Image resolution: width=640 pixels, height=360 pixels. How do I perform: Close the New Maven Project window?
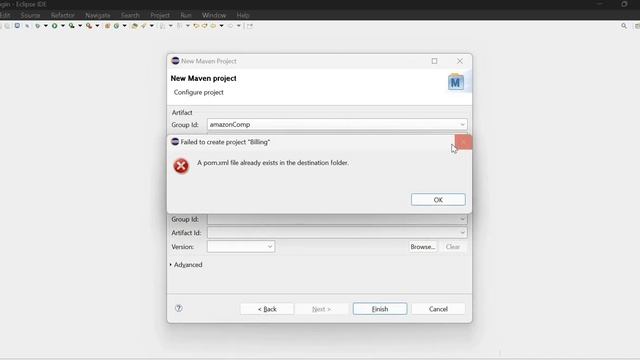point(460,61)
